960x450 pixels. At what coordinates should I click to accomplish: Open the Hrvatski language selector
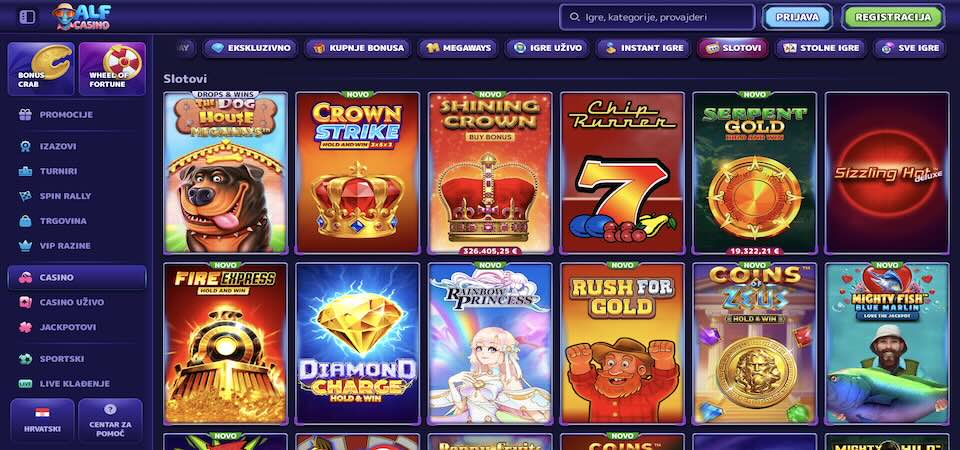42,420
